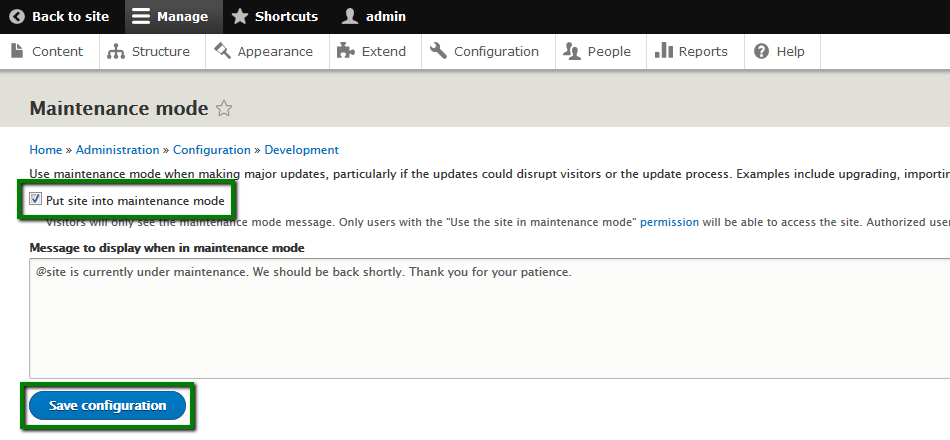Click the Back to site text
950x440 pixels.
pos(70,17)
